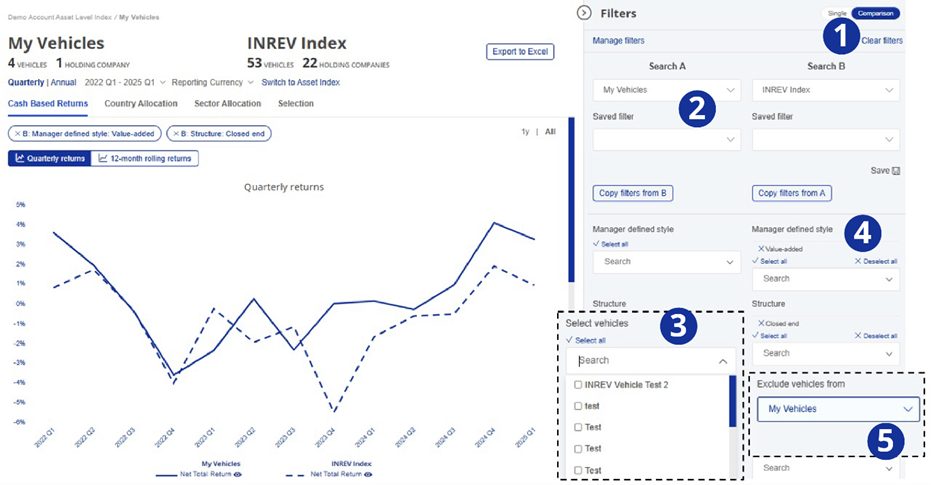Remove the Manager defined style Value-added chip
933x485 pixels.
pos(17,133)
